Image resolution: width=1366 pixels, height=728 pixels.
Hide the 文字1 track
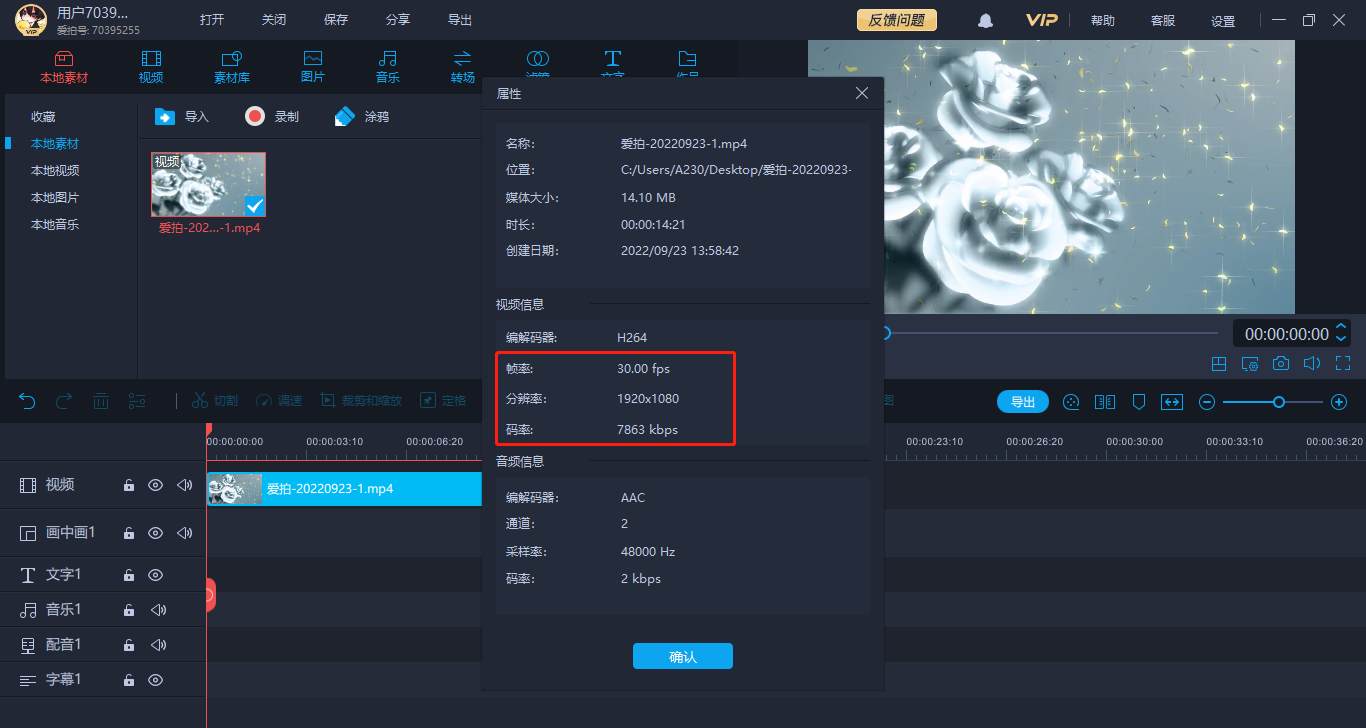[155, 575]
